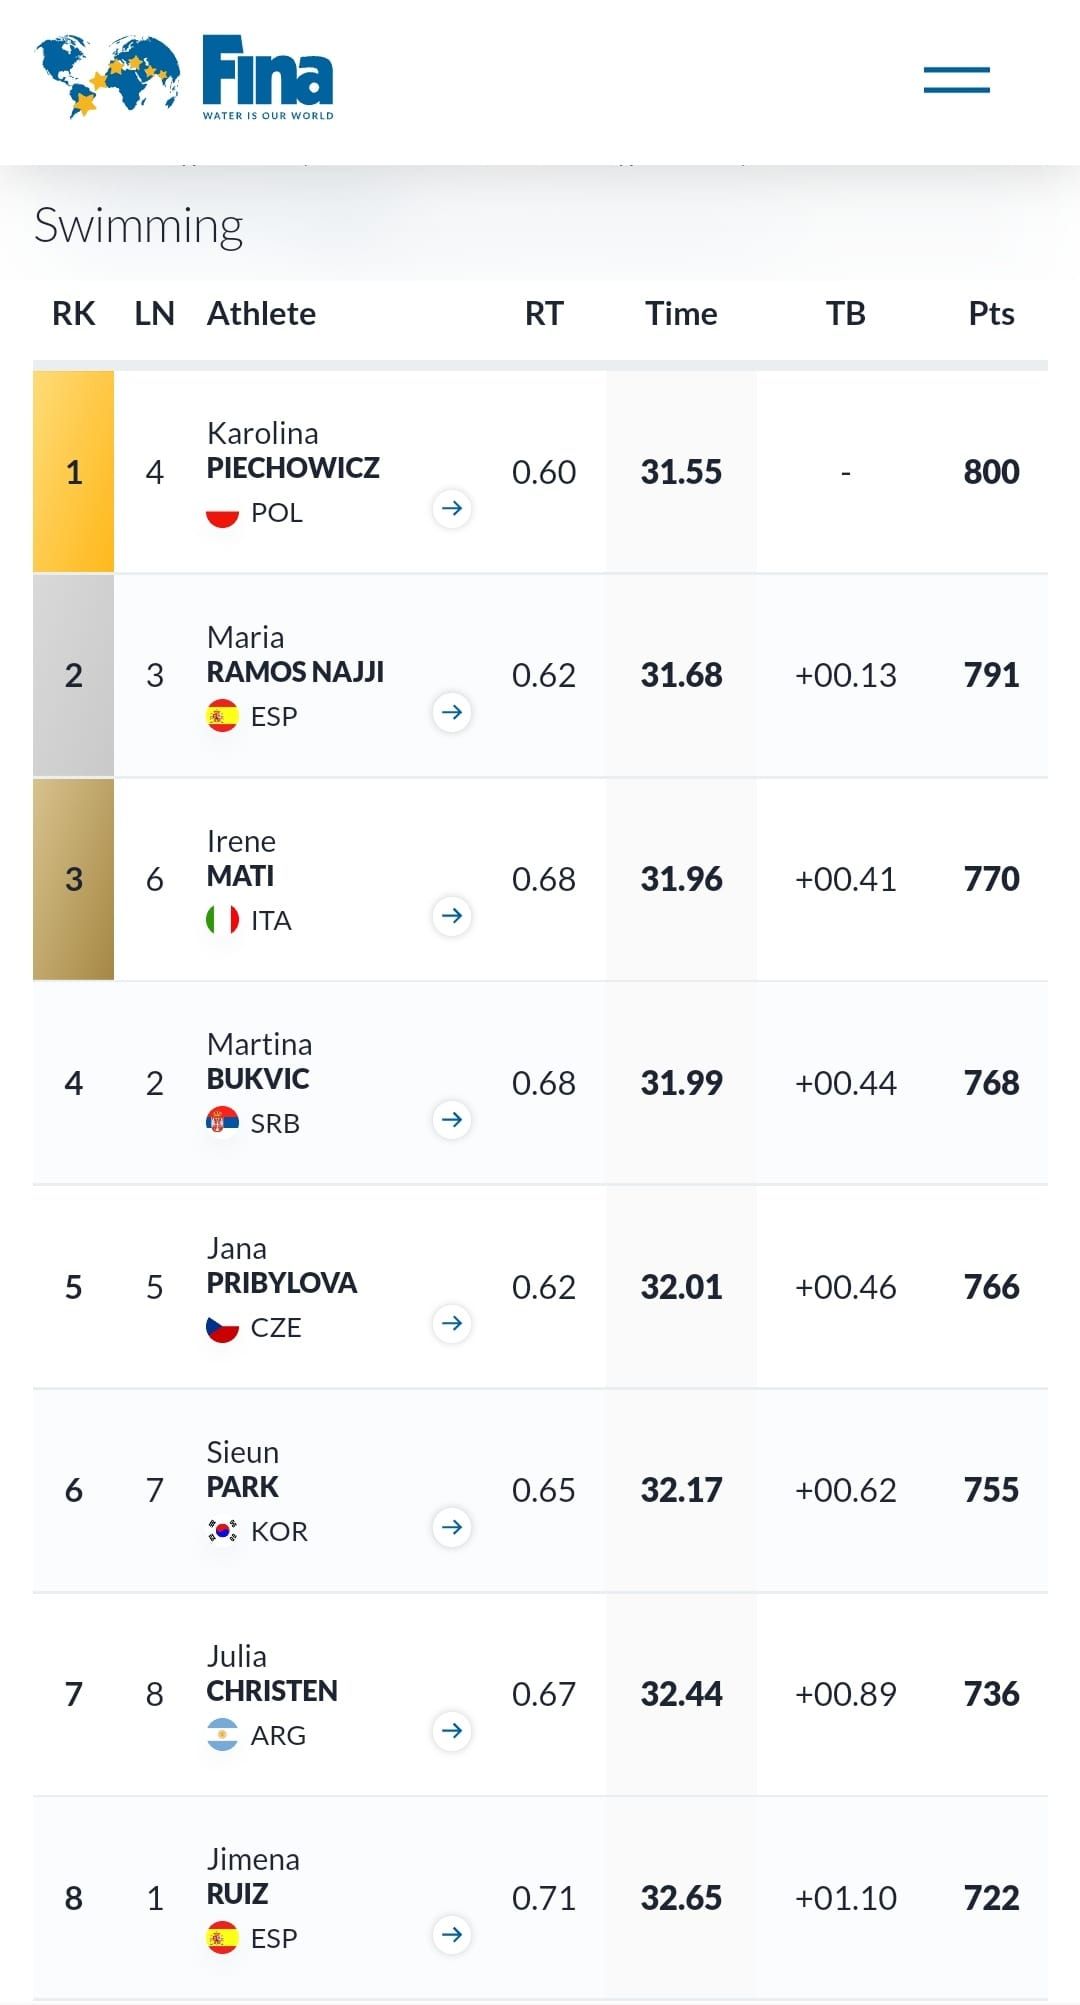
Task: Select athlete name PIECHOWICZ
Action: [293, 468]
